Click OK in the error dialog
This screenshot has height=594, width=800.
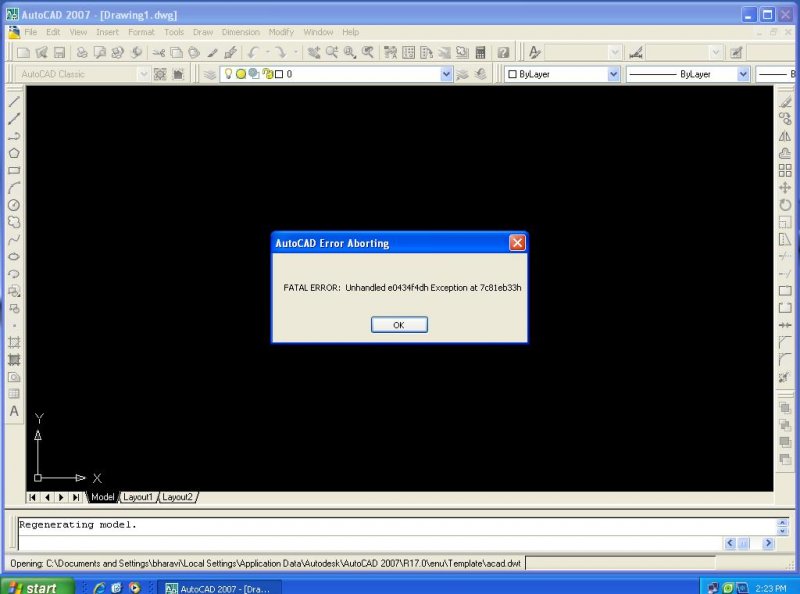pos(399,325)
